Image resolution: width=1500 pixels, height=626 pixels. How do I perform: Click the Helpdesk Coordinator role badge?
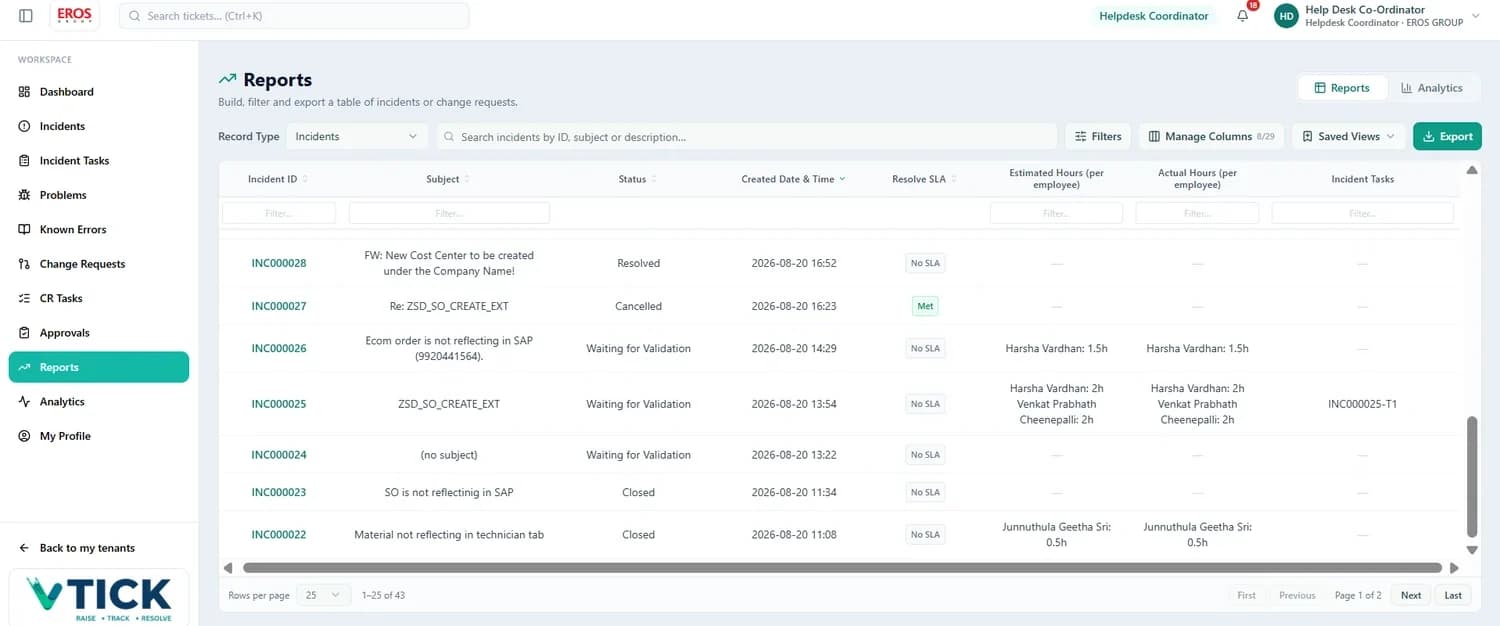tap(1154, 16)
